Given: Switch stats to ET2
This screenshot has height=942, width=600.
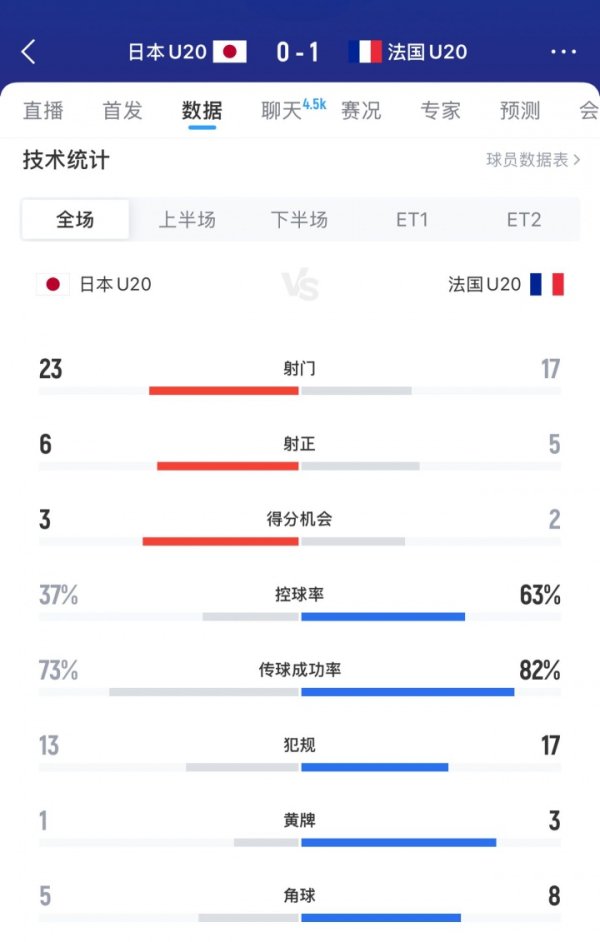Looking at the screenshot, I should click(x=524, y=220).
